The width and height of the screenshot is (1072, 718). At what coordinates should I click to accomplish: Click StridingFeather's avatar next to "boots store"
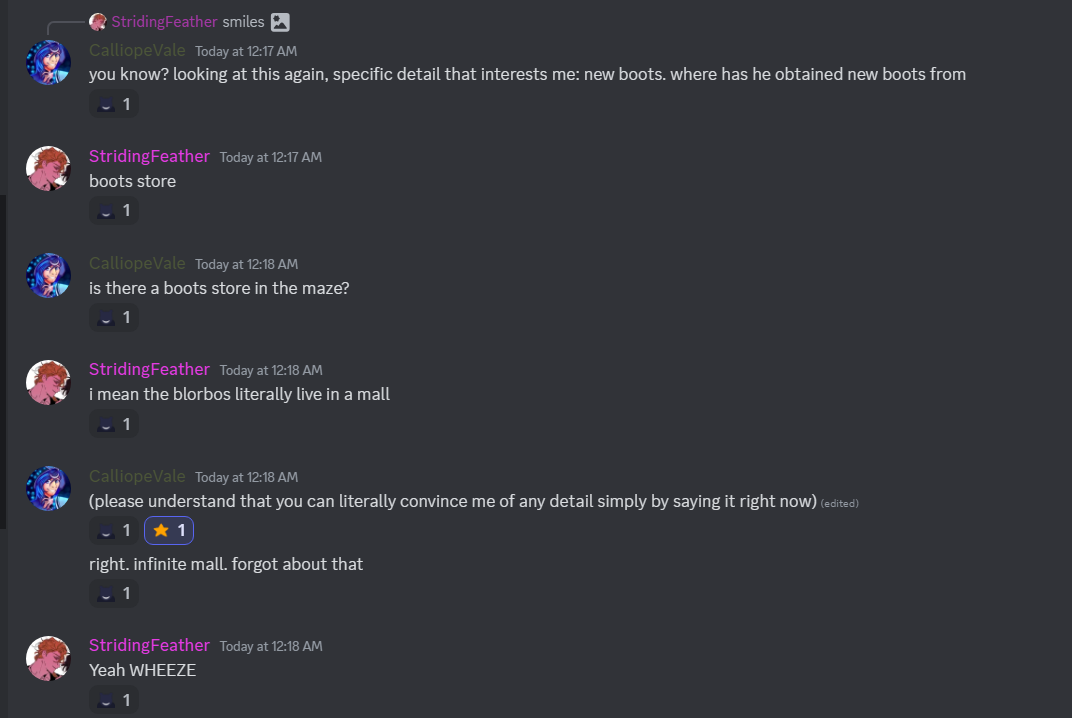click(x=48, y=169)
